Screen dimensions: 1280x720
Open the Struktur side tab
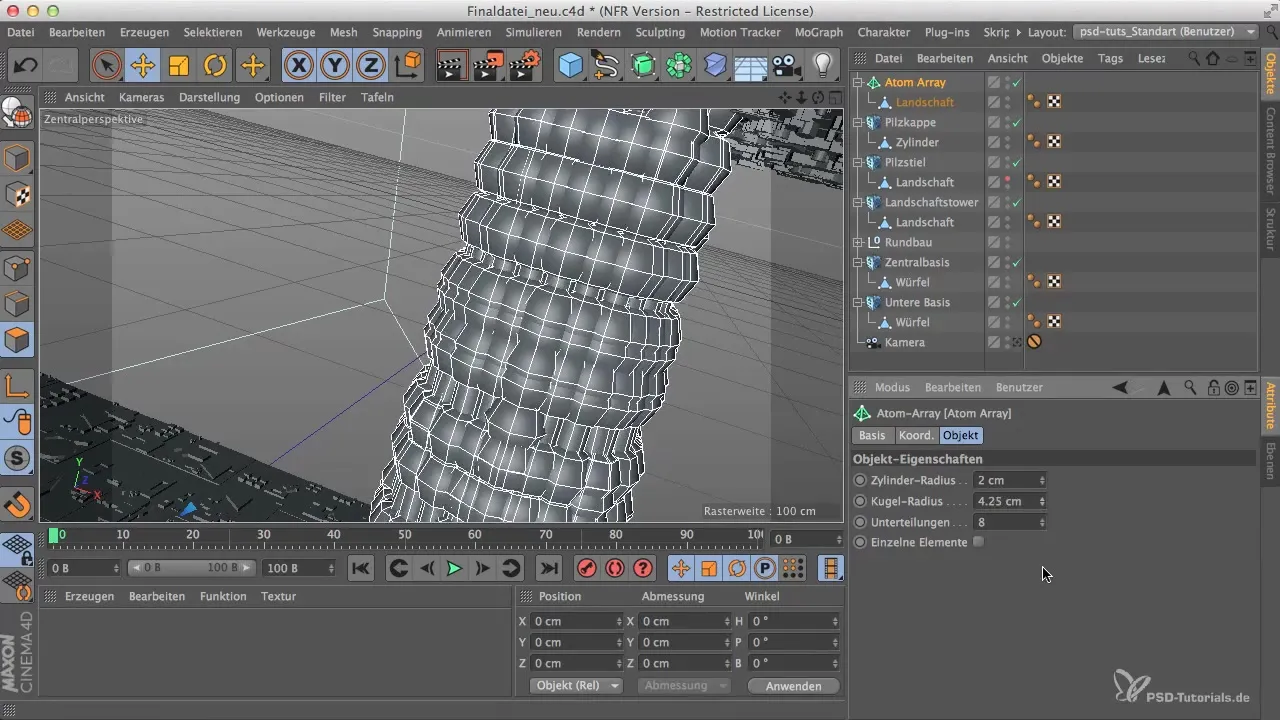pyautogui.click(x=1270, y=229)
